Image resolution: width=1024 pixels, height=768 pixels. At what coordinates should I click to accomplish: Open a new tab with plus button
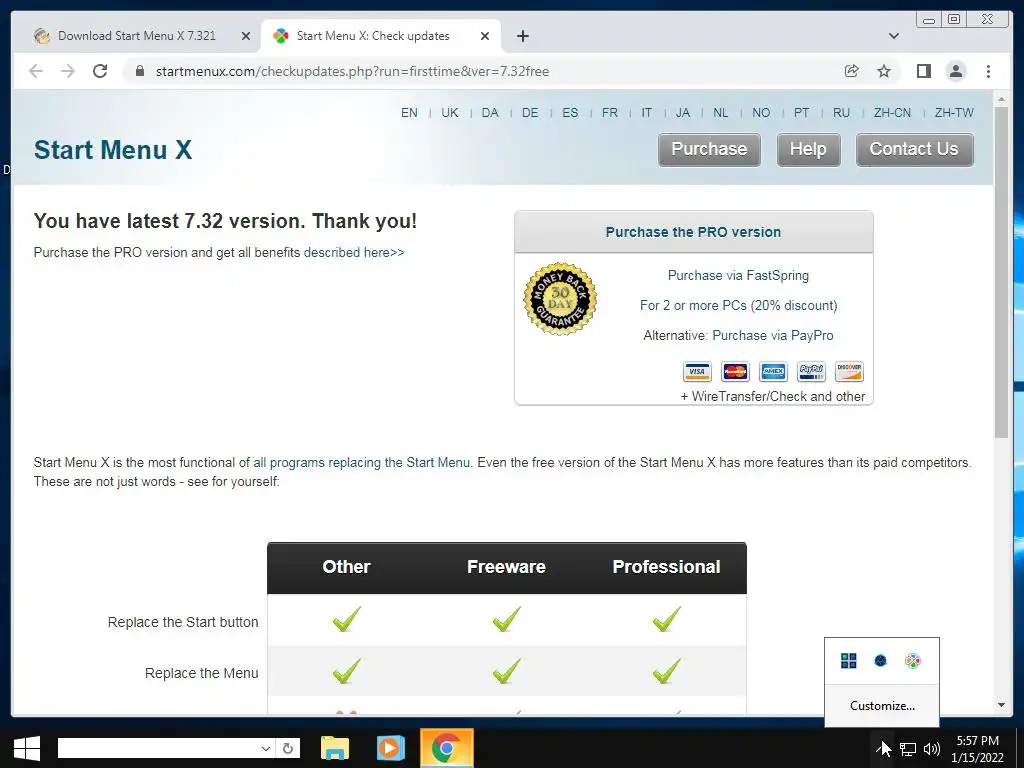tap(522, 36)
